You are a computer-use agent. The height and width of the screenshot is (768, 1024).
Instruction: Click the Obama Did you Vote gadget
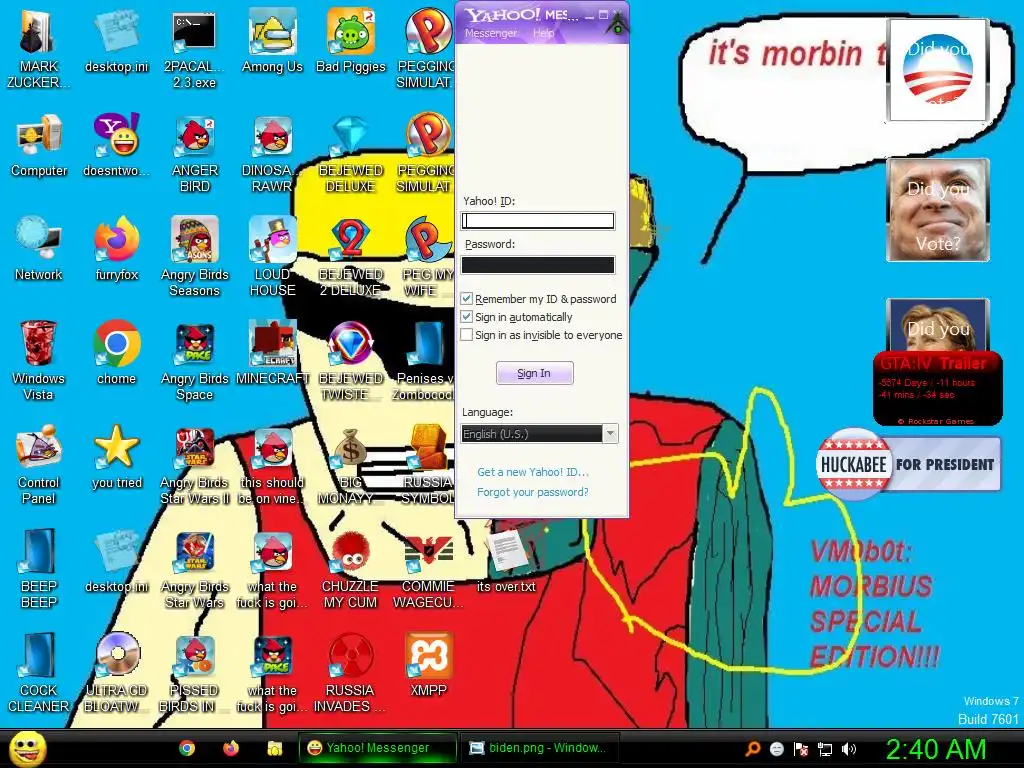click(x=938, y=70)
